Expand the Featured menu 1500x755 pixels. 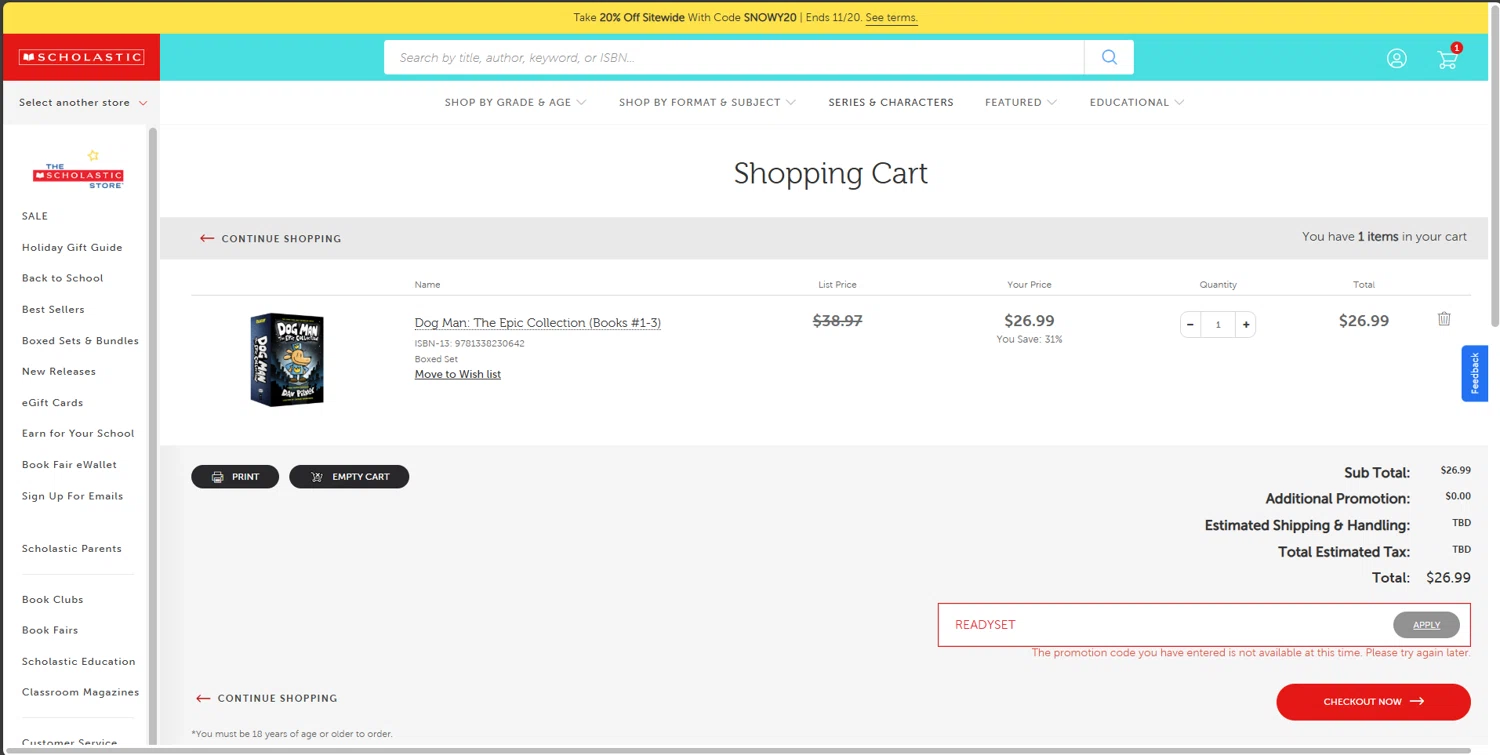tap(1021, 102)
